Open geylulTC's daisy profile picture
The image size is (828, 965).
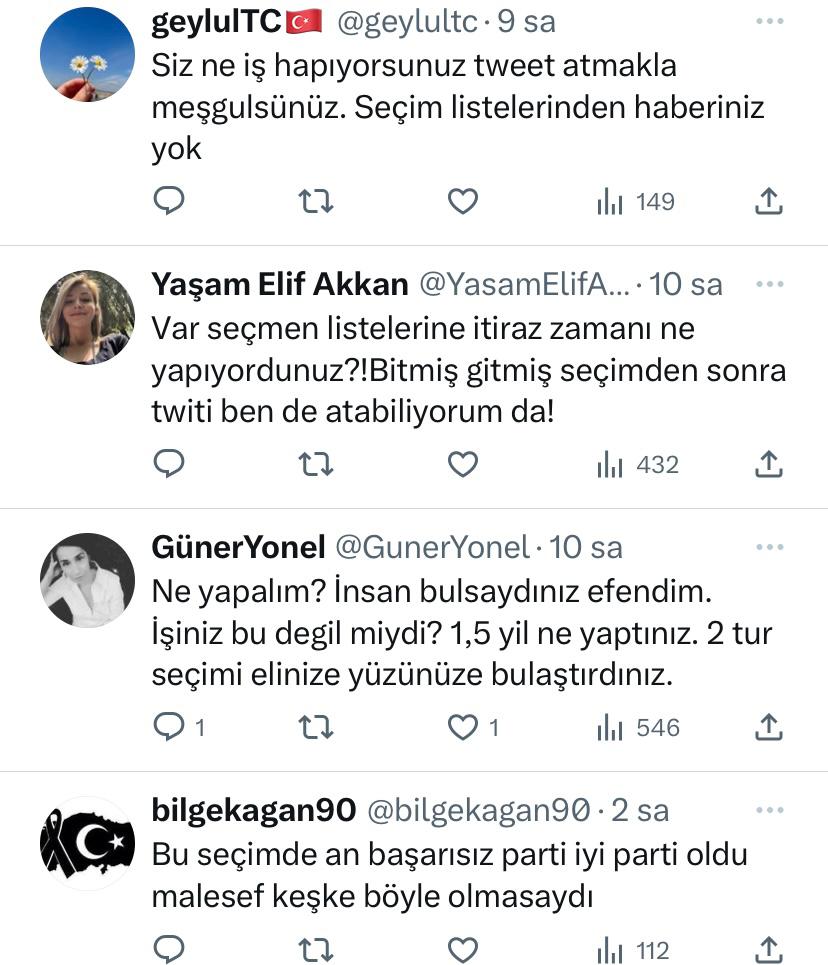click(x=87, y=55)
